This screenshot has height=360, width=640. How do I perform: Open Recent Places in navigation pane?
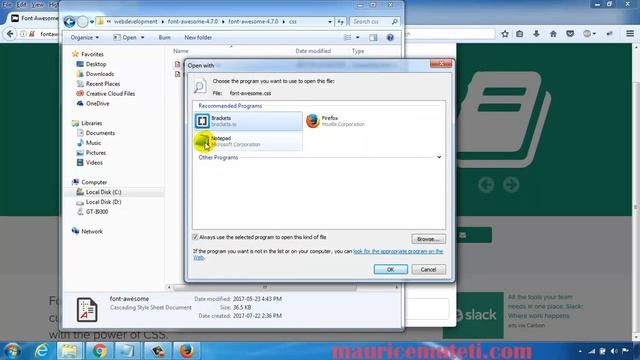click(x=103, y=84)
